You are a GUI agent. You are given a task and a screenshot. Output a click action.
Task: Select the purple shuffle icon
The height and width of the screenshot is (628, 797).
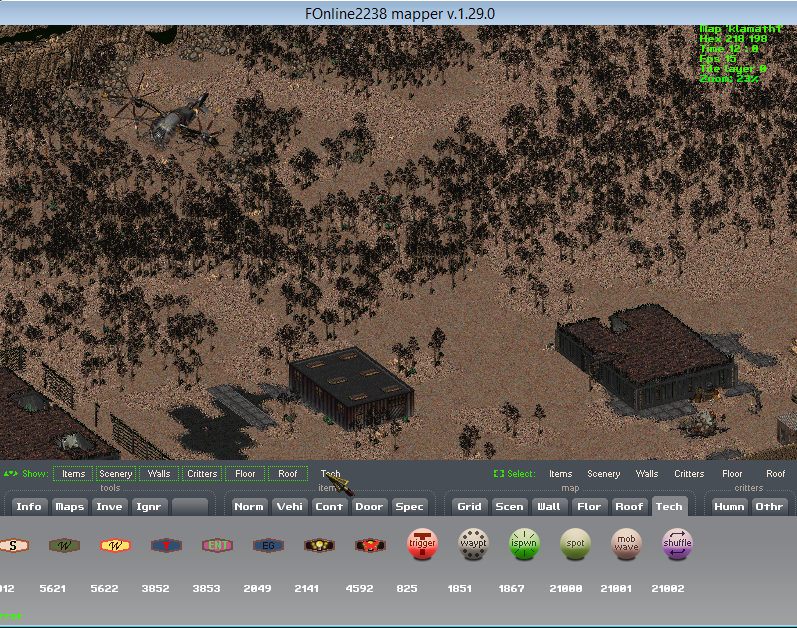[677, 545]
